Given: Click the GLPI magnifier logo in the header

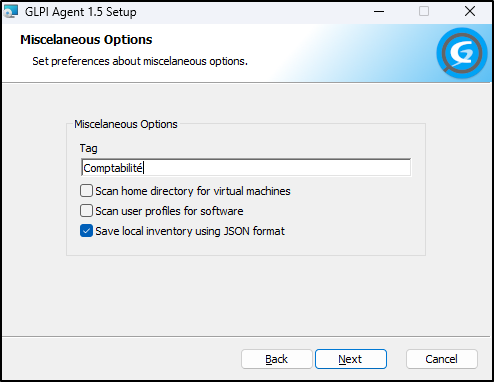Looking at the screenshot, I should click(x=462, y=53).
